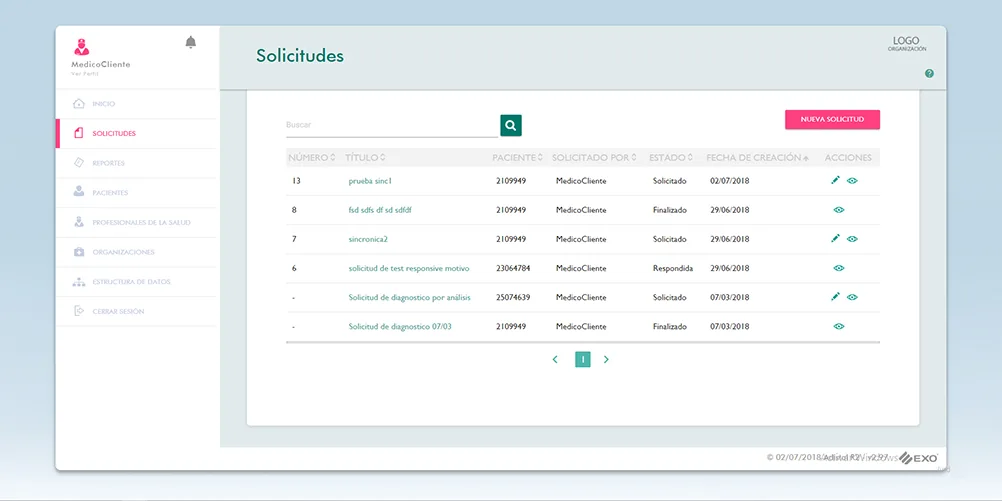1002x501 pixels.
Task: Click the Solicitudes document icon in sidebar
Action: click(79, 134)
